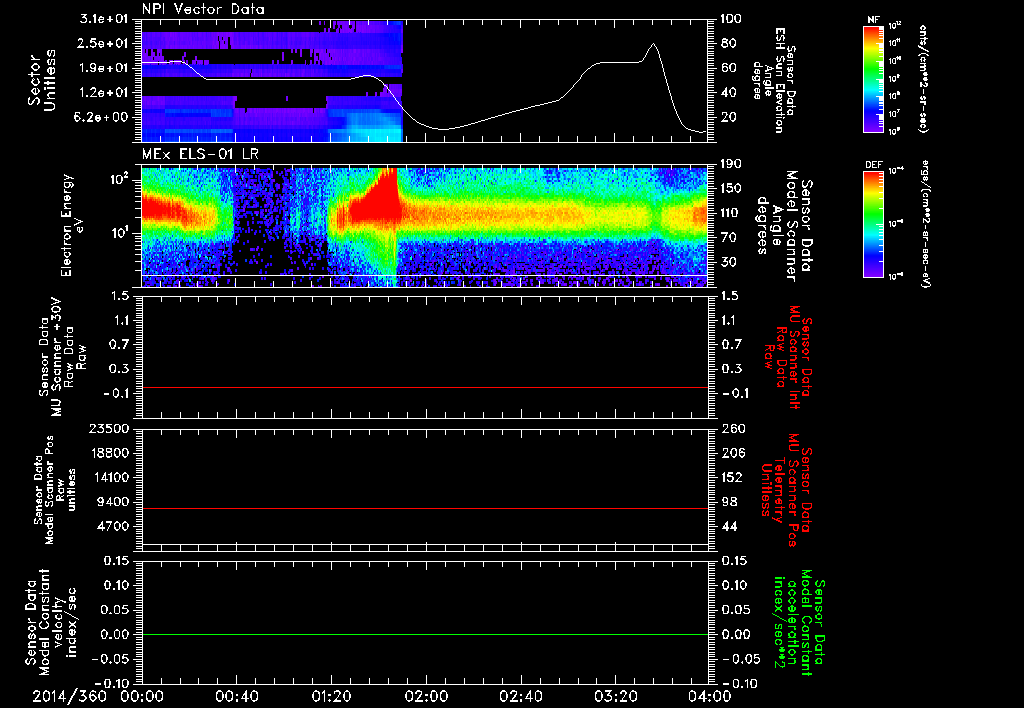Click the 'Sector Unitless' axis label
The image size is (1024, 708).
tap(42, 80)
